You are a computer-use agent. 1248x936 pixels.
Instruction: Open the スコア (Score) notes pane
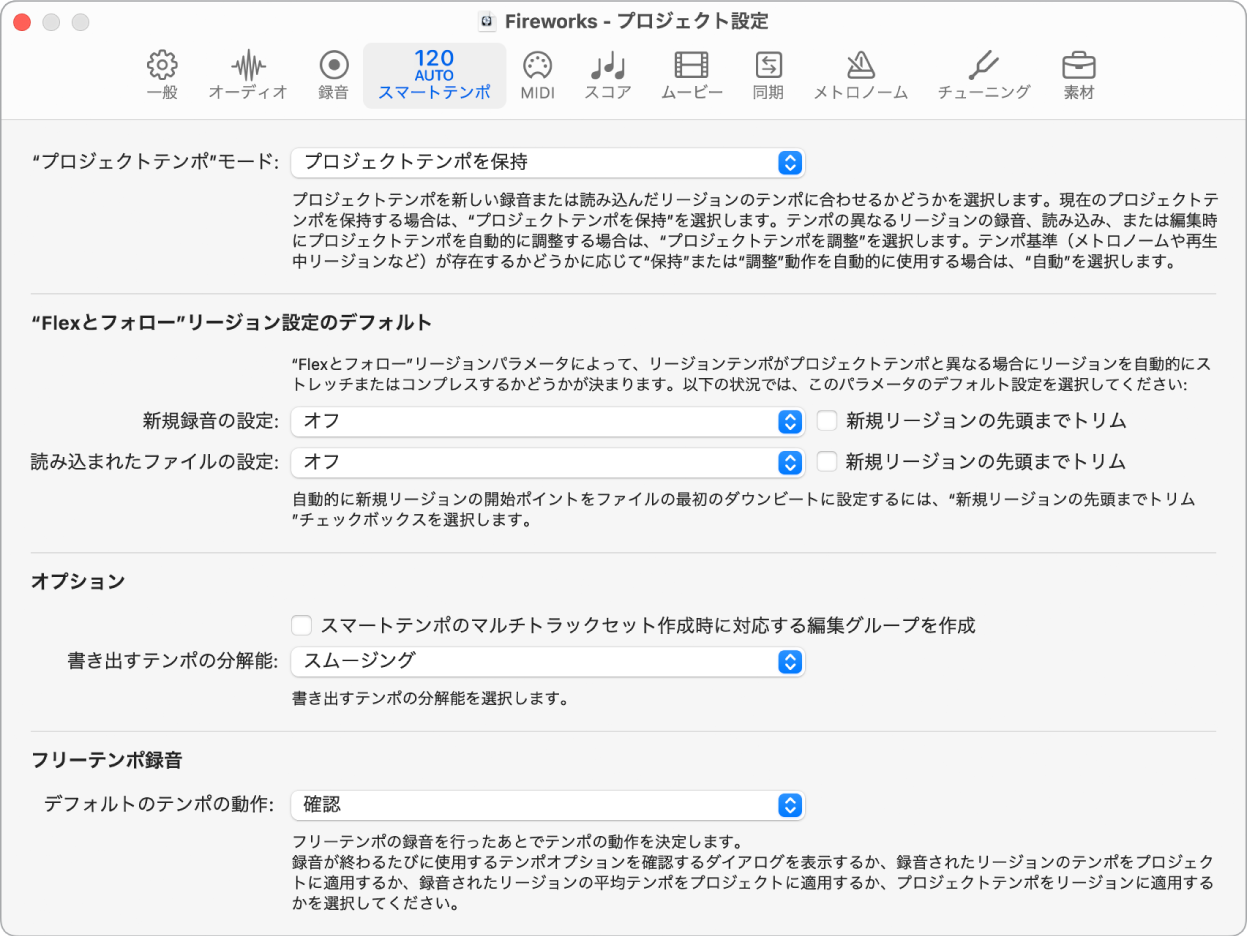[x=607, y=76]
